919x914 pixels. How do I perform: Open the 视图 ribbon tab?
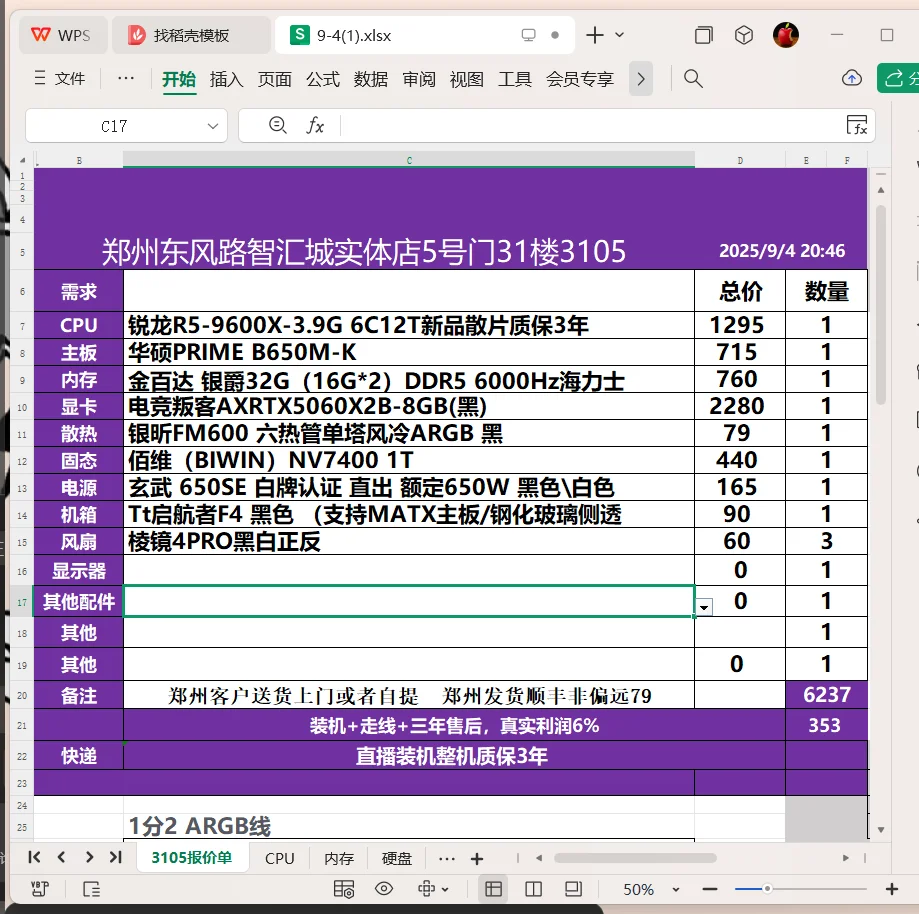click(467, 79)
